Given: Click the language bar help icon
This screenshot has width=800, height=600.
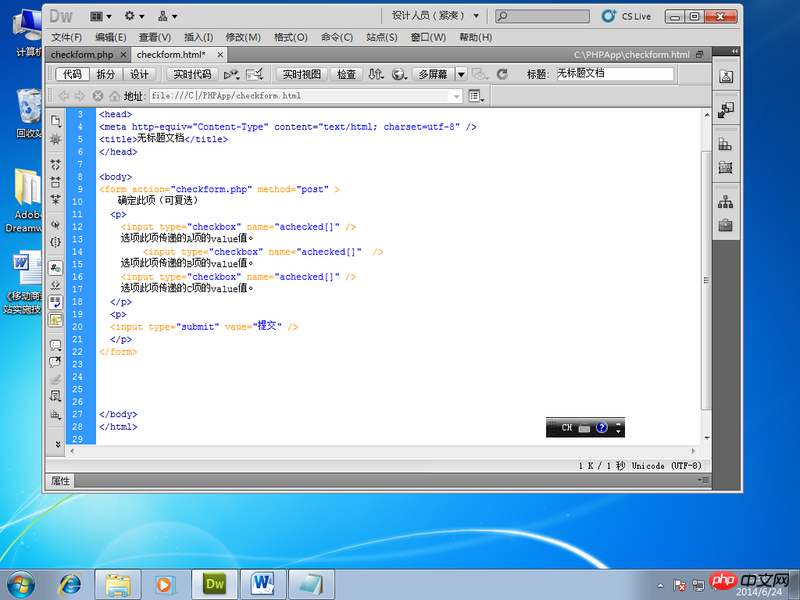Looking at the screenshot, I should tap(602, 428).
